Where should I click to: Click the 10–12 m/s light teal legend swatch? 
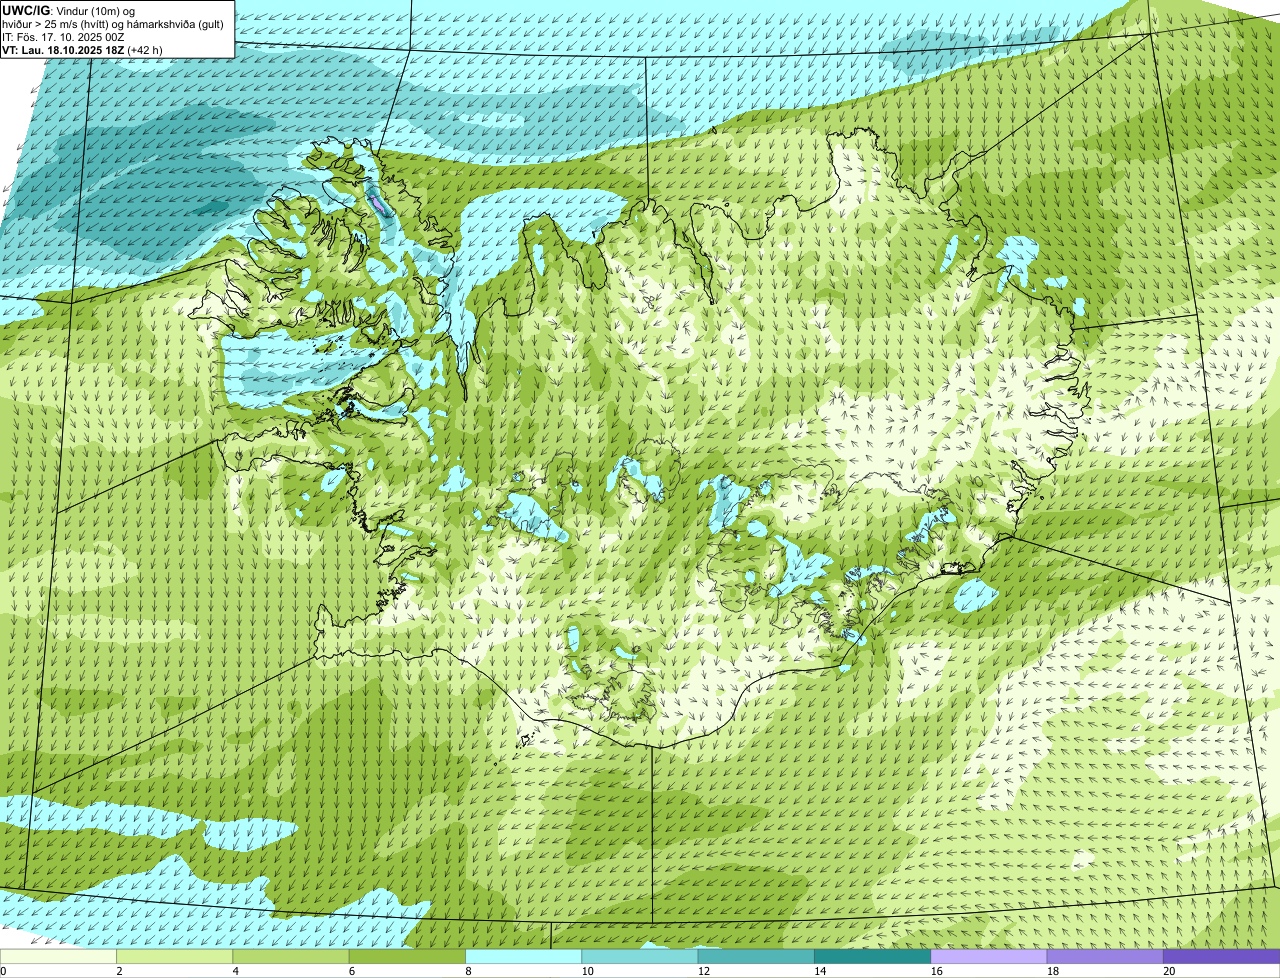click(640, 957)
